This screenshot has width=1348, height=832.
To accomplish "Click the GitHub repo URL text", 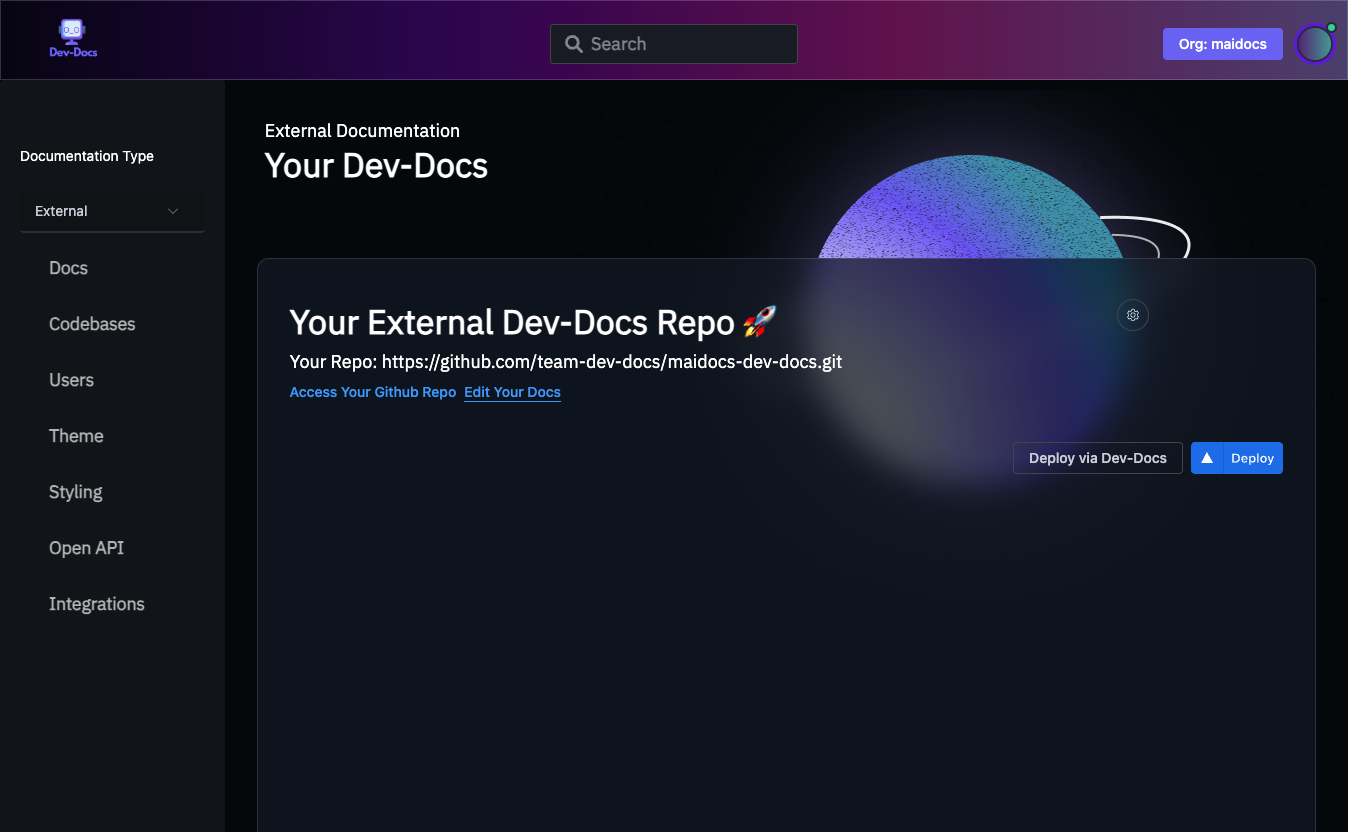I will click(x=611, y=362).
